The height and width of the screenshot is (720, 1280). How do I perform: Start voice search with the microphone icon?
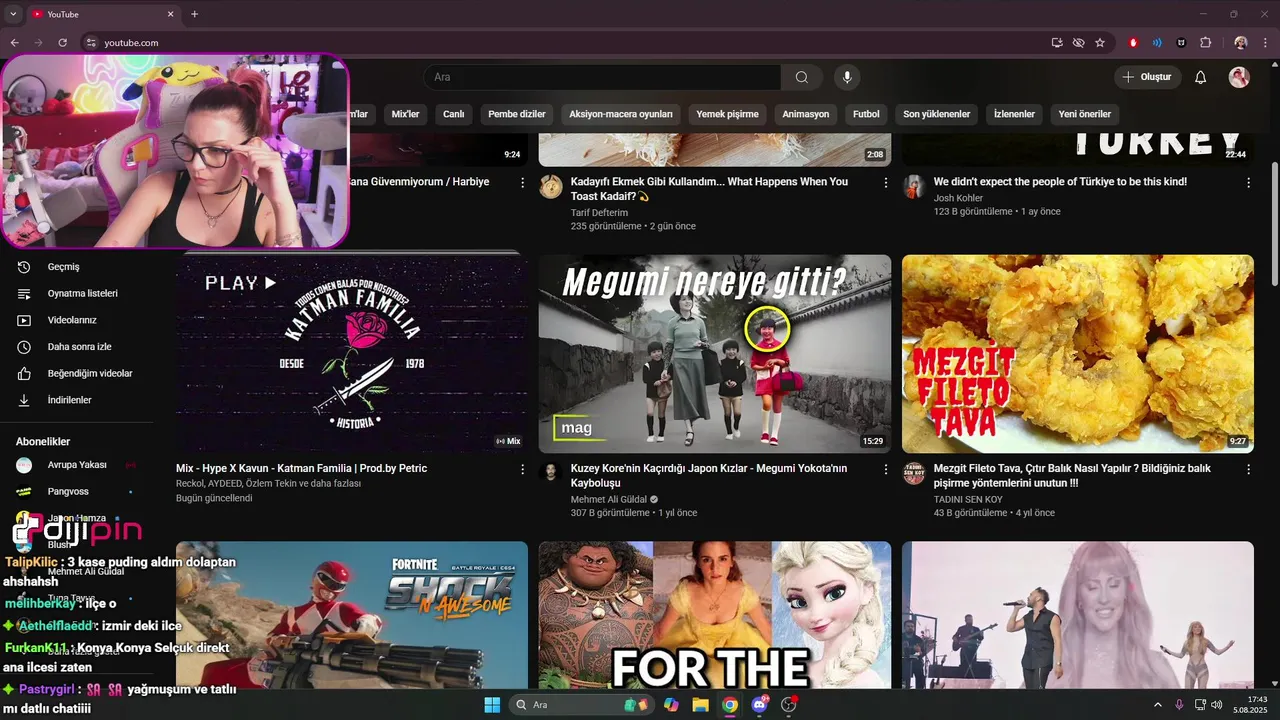[847, 77]
